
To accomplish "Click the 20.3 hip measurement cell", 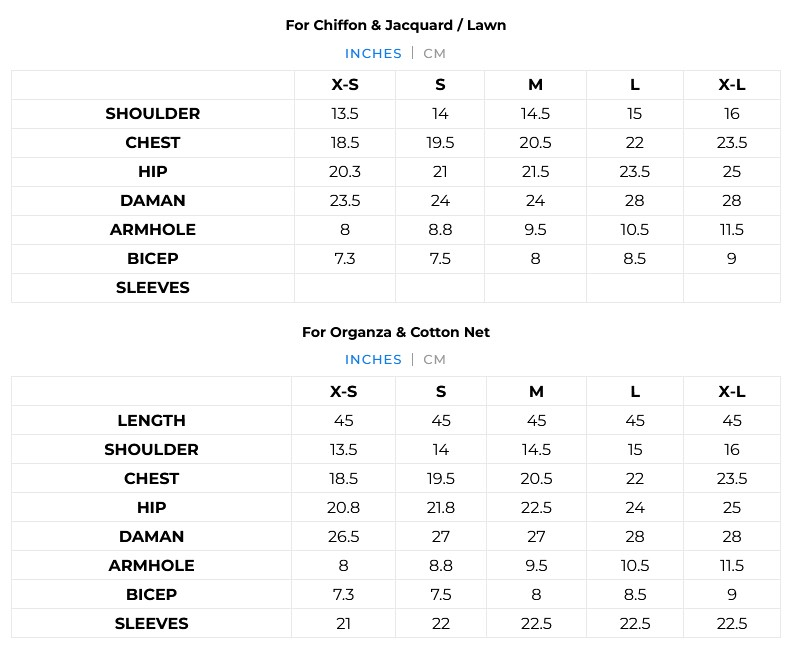I will (345, 172).
